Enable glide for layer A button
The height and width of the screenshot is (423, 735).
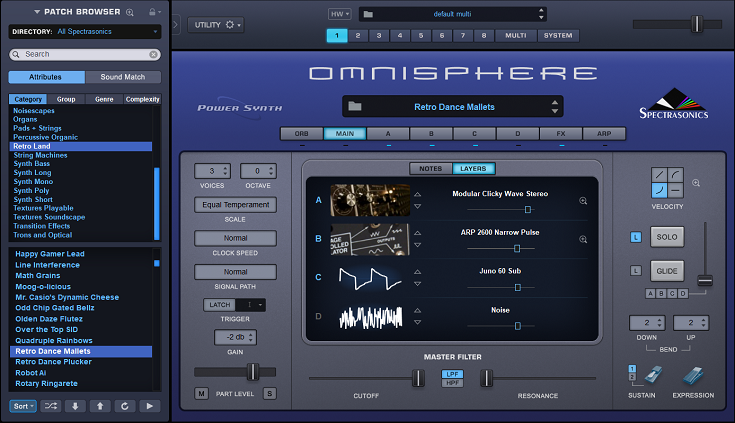(x=650, y=294)
